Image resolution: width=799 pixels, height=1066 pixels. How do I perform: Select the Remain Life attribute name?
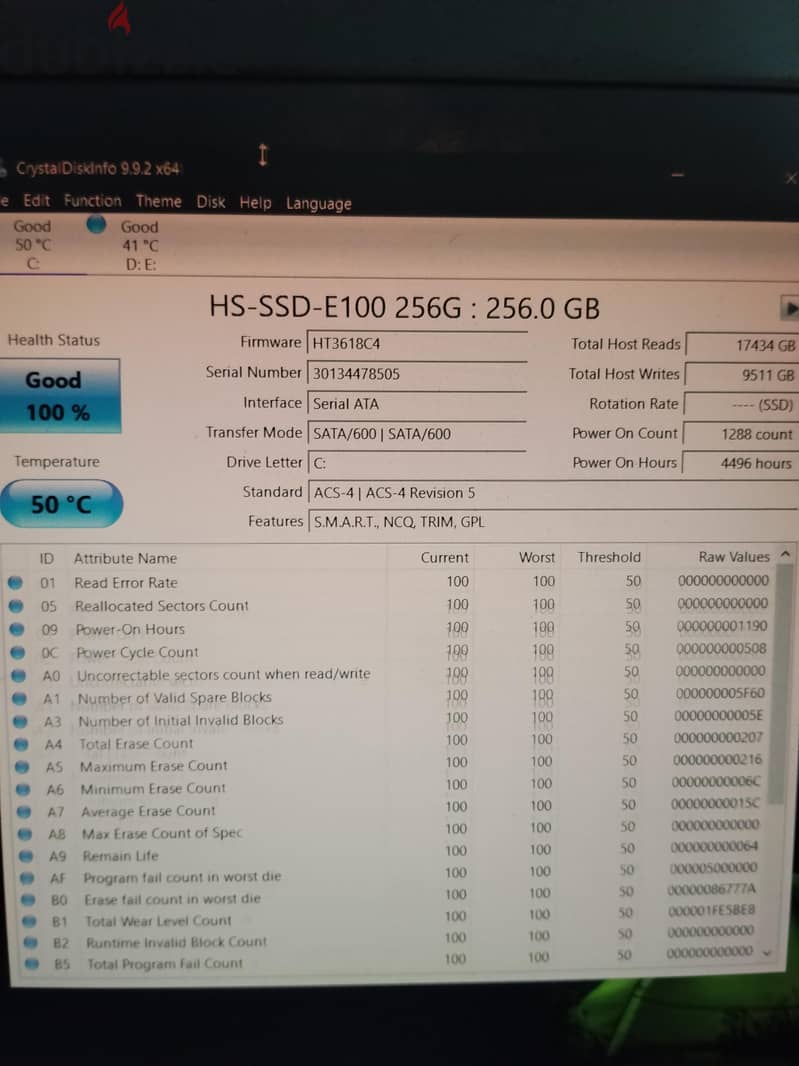tap(120, 856)
